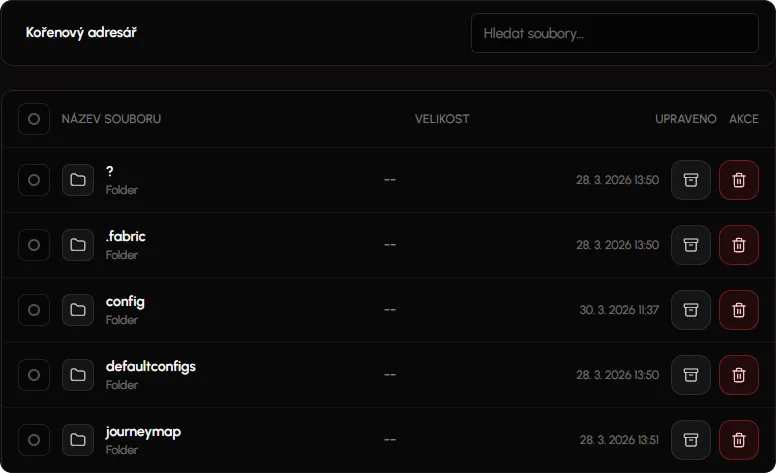This screenshot has width=776, height=473.
Task: Delete the journeymap folder via trash icon
Action: click(739, 440)
